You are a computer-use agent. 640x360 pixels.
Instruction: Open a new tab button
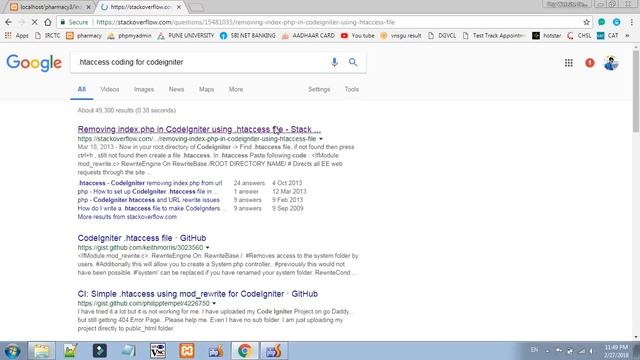(197, 7)
